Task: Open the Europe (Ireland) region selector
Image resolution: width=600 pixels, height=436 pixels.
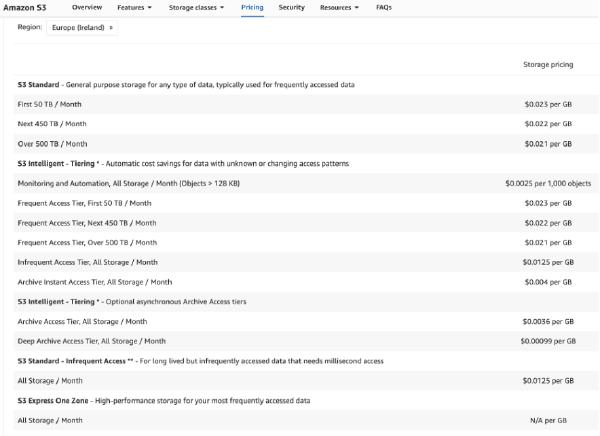Action: click(x=82, y=28)
